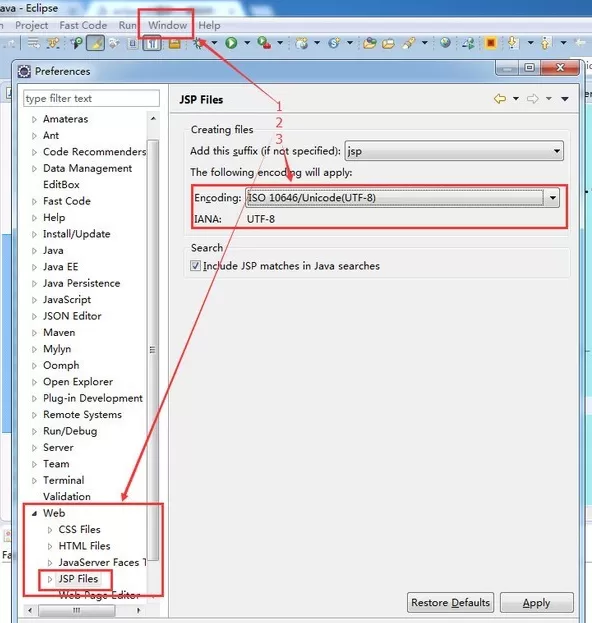Select JSON Editor in preferences tree
The image size is (592, 623).
(72, 316)
